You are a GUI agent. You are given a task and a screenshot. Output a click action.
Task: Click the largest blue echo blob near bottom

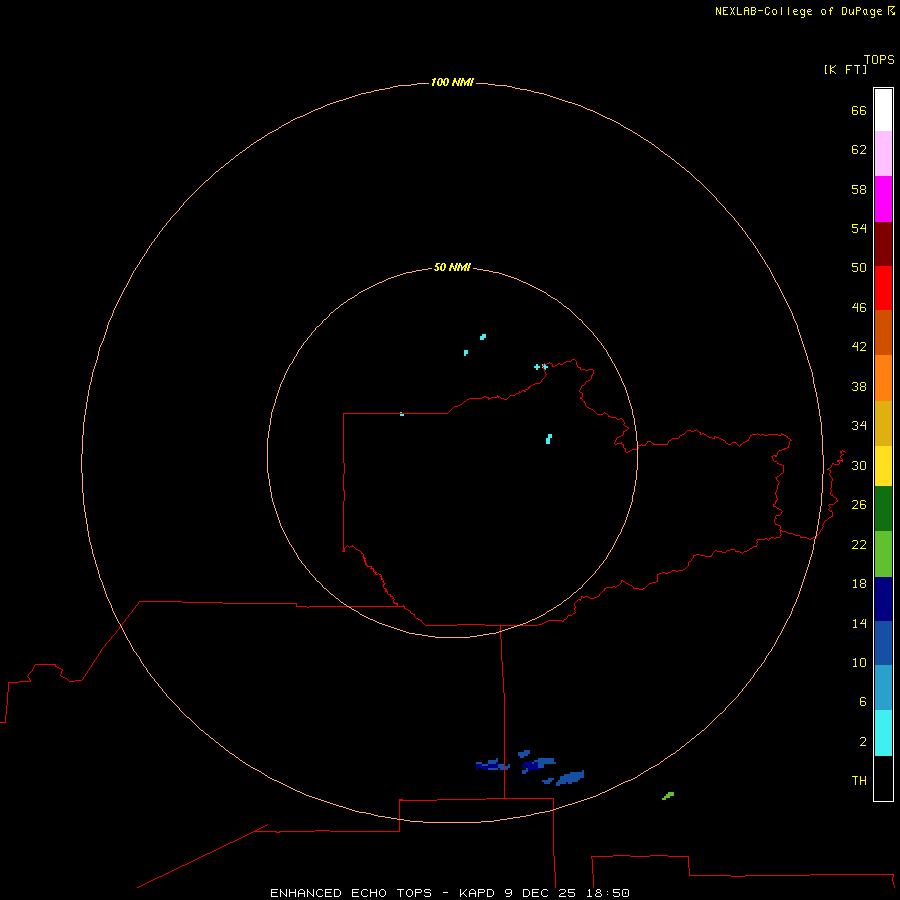click(571, 777)
